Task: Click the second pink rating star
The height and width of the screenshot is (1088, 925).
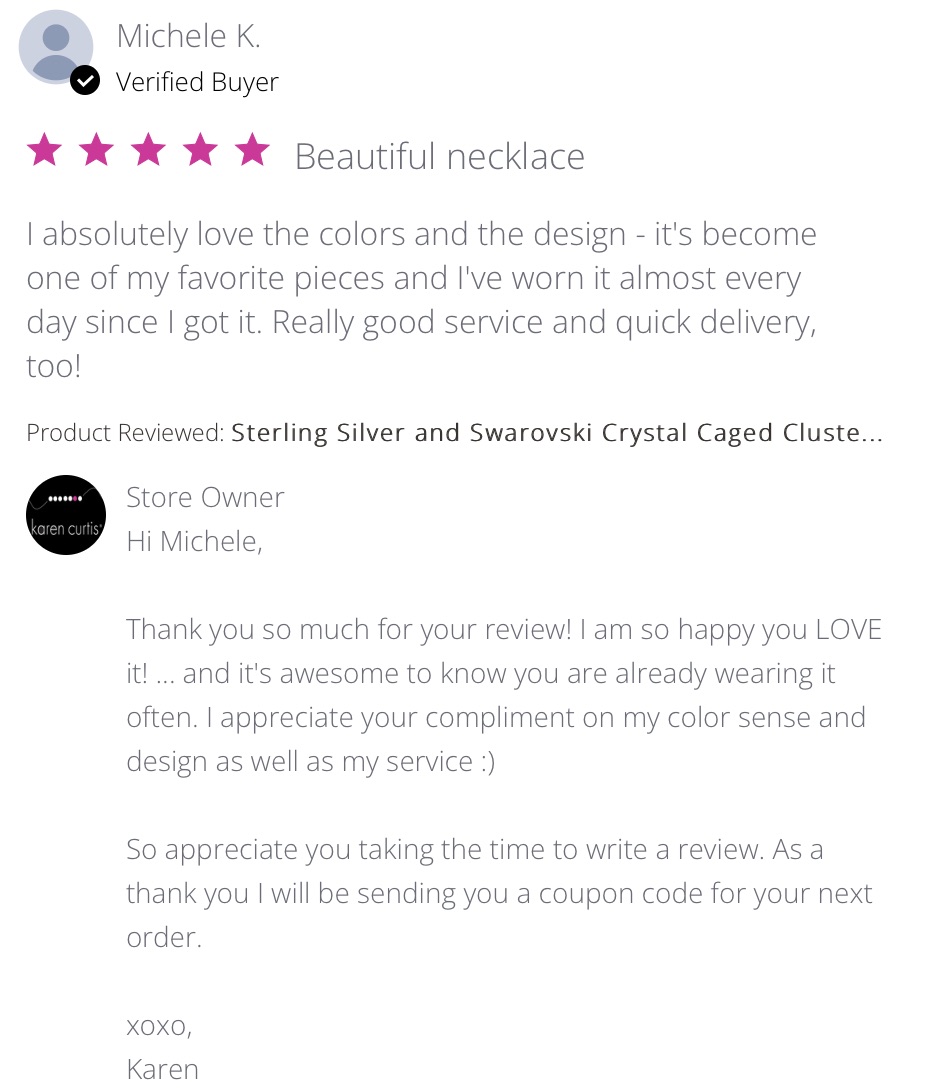Action: [96, 150]
